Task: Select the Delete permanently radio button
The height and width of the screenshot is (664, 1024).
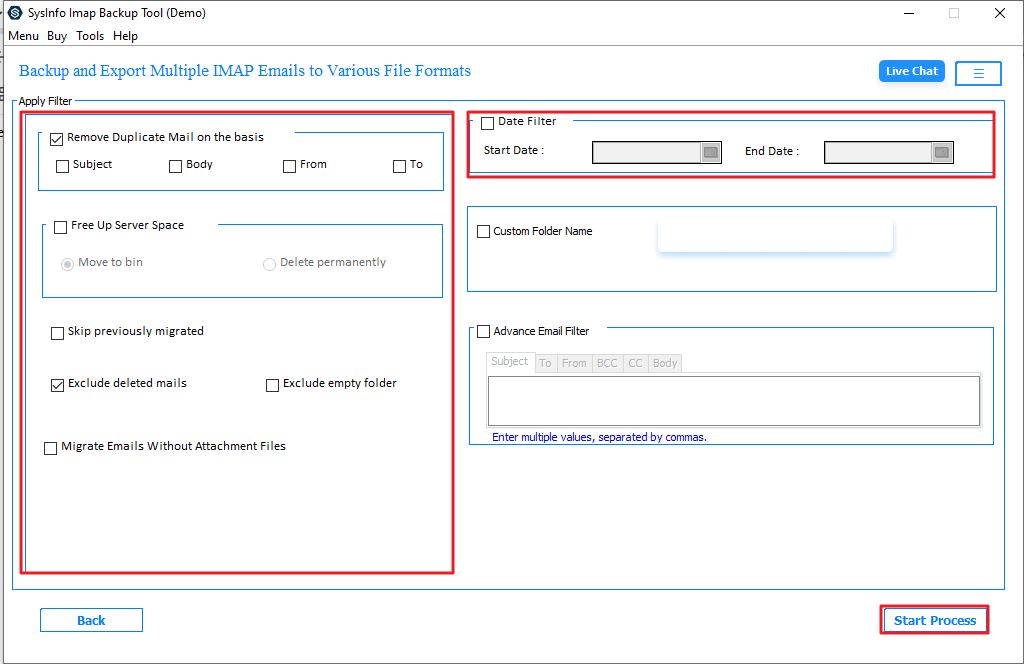Action: (x=269, y=264)
